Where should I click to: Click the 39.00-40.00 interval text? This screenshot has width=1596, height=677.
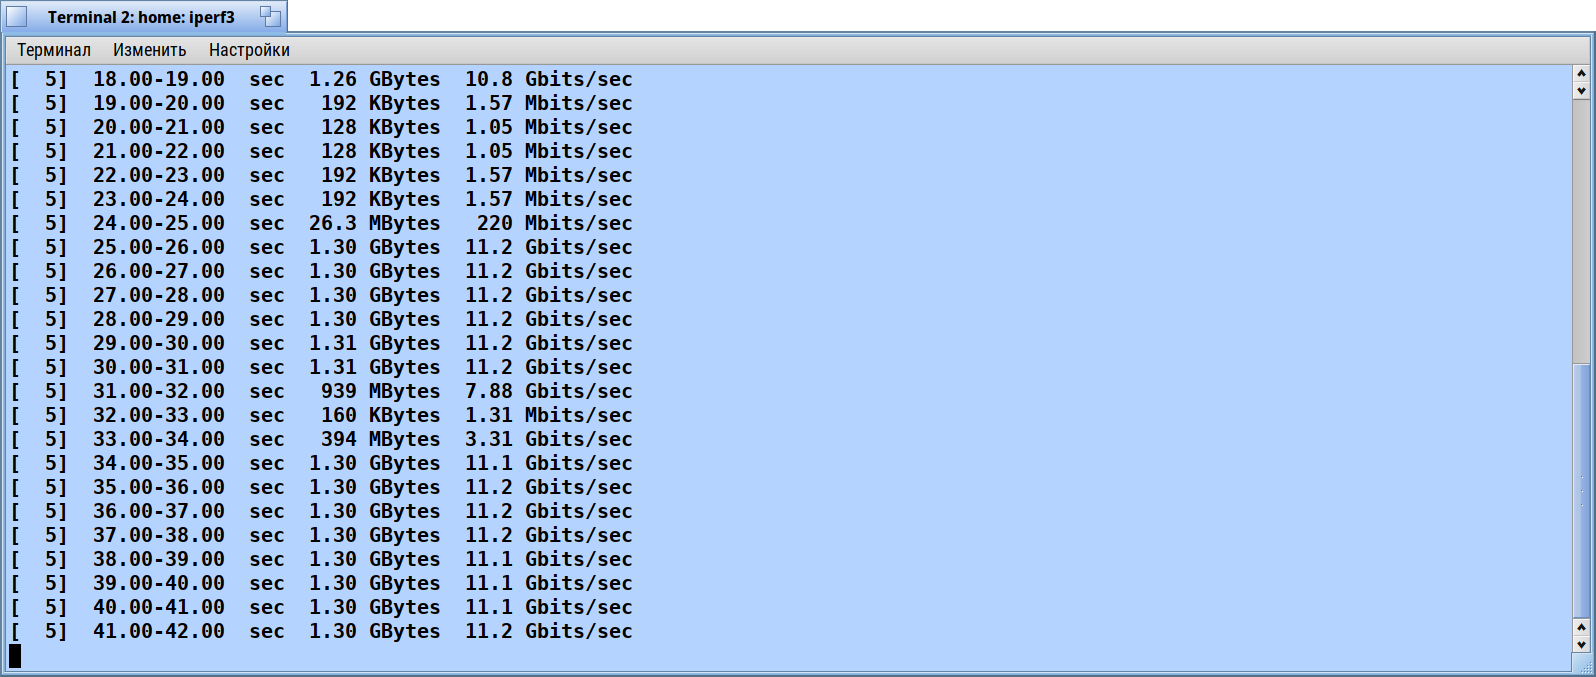point(159,583)
